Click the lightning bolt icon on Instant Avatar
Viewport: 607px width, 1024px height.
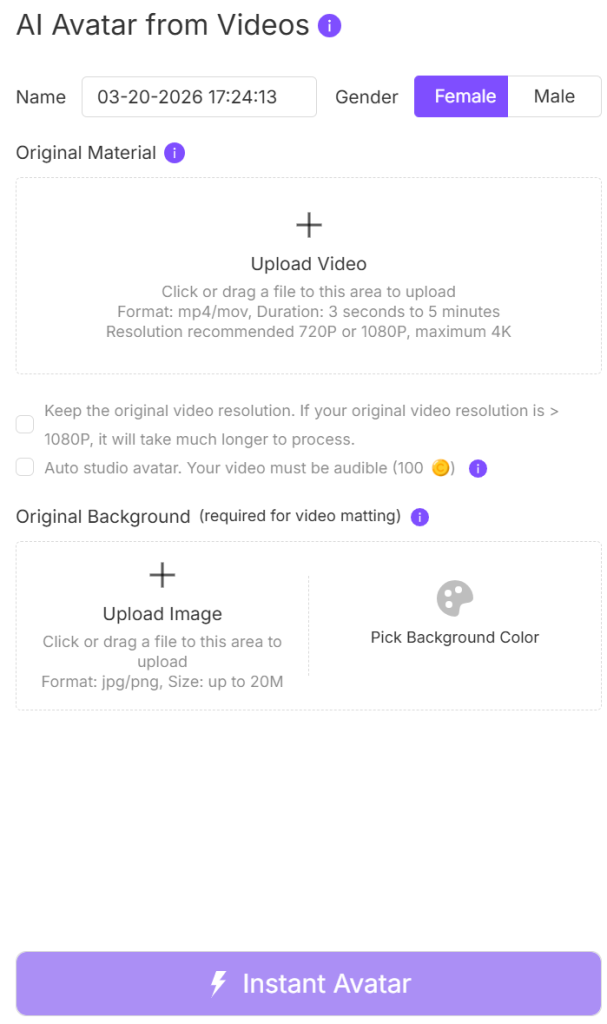coord(218,983)
